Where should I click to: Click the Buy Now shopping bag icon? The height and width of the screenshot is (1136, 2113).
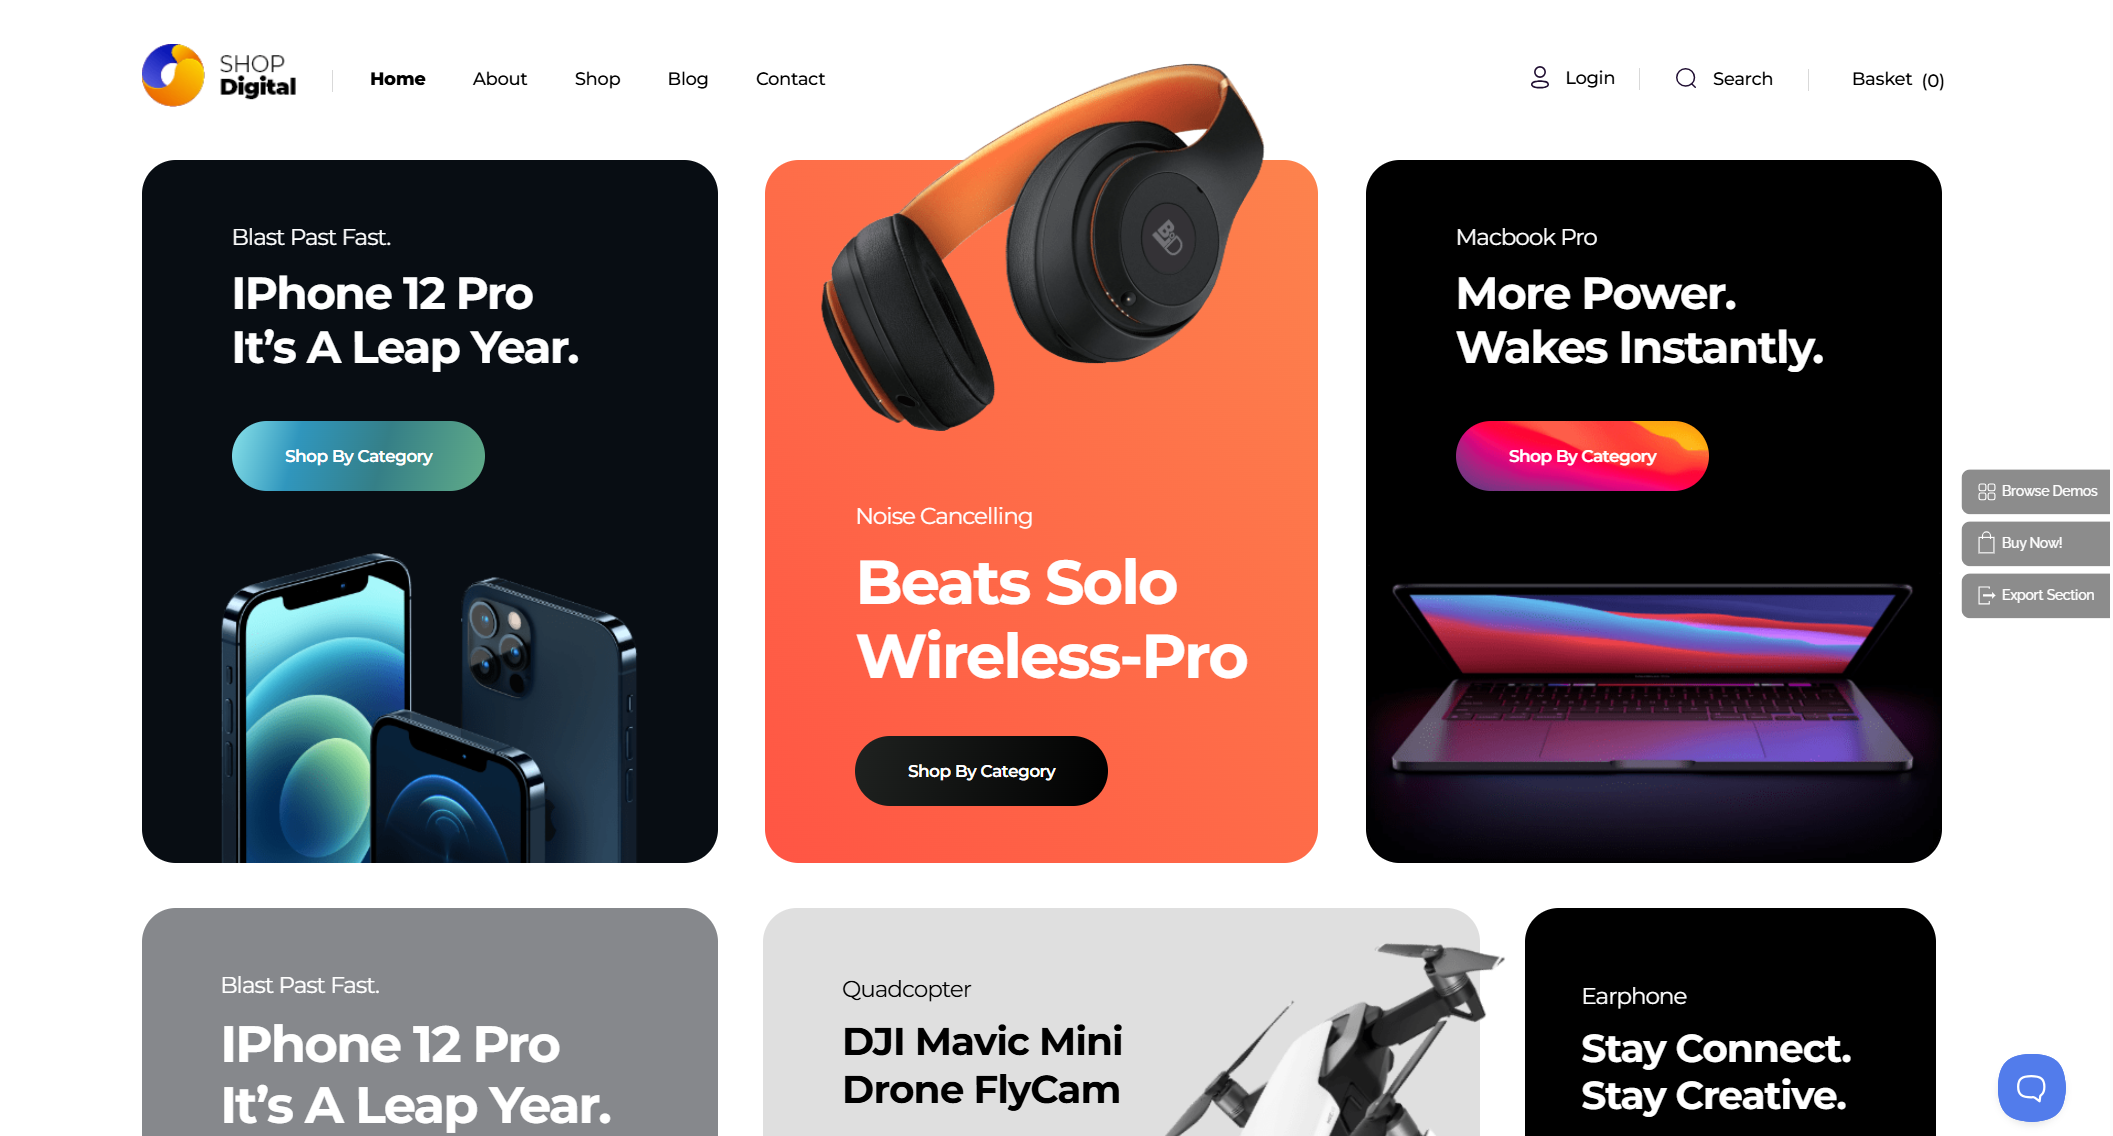click(1986, 543)
